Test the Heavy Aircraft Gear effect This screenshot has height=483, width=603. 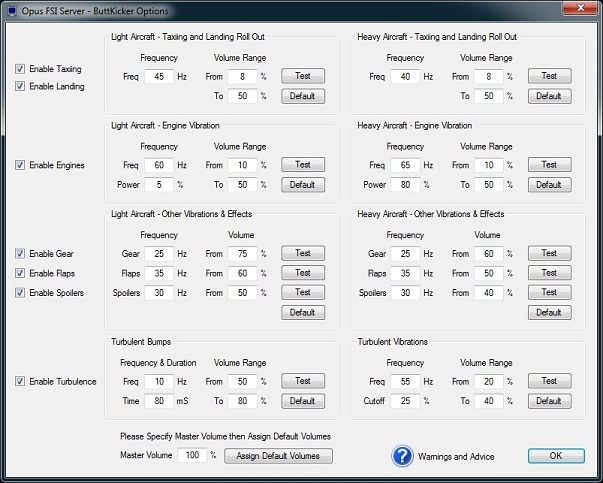(x=549, y=253)
